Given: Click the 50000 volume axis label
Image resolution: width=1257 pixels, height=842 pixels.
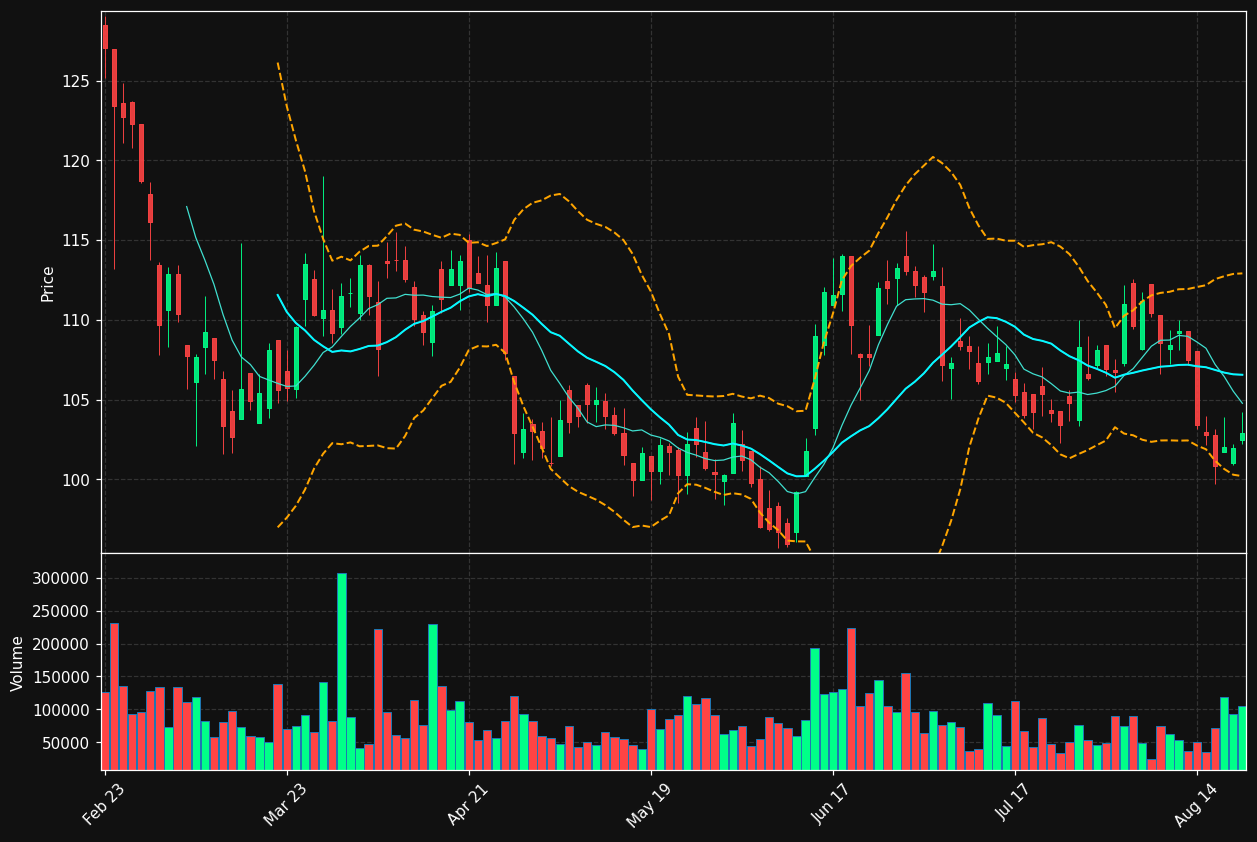Looking at the screenshot, I should click(x=67, y=743).
